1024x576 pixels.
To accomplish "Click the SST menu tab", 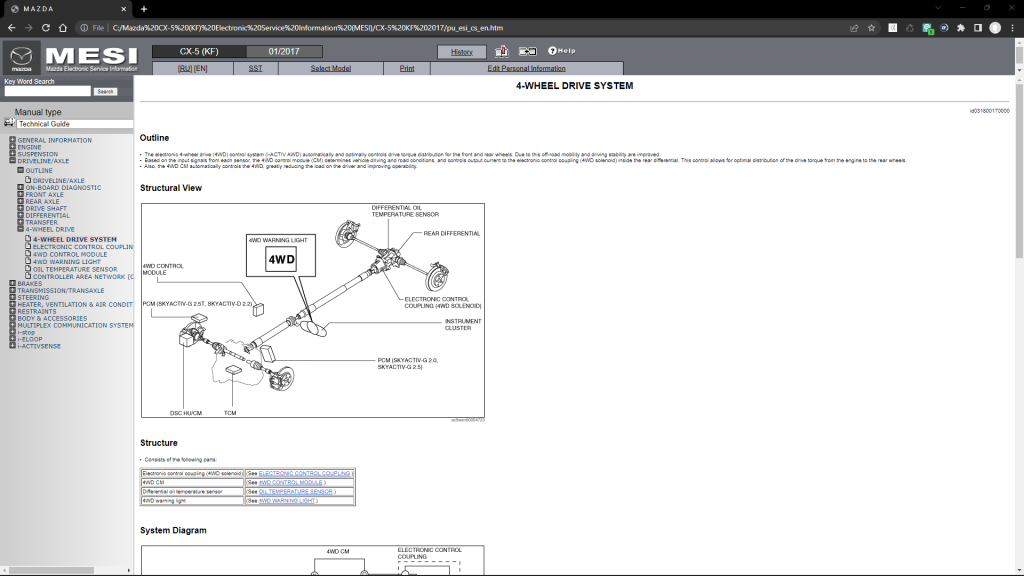I will coord(255,69).
